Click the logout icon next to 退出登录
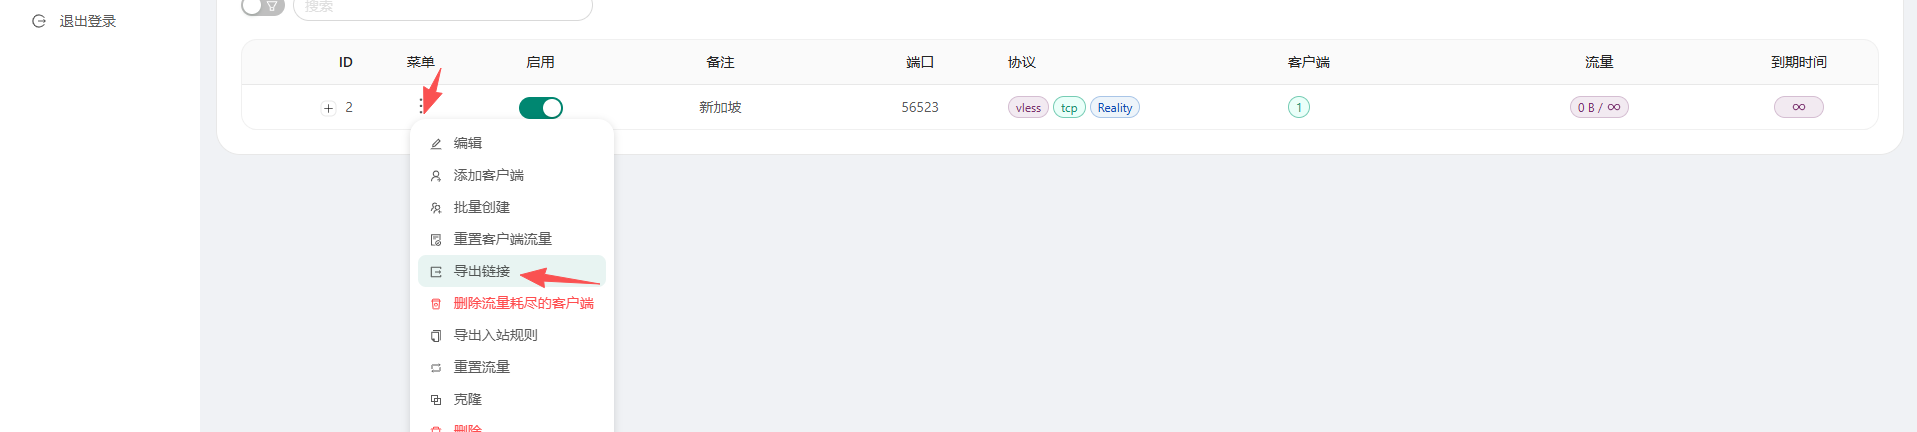Image resolution: width=1917 pixels, height=432 pixels. coord(39,21)
